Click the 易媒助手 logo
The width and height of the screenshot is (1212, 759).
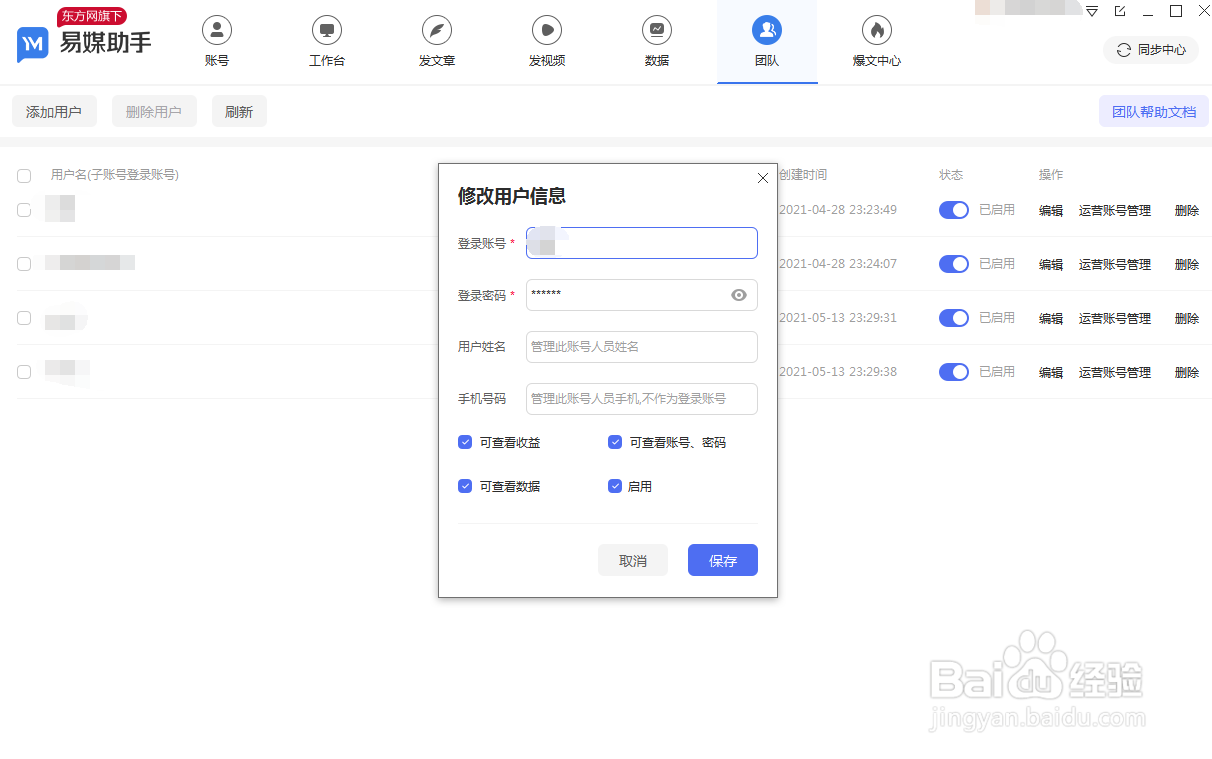pos(85,42)
